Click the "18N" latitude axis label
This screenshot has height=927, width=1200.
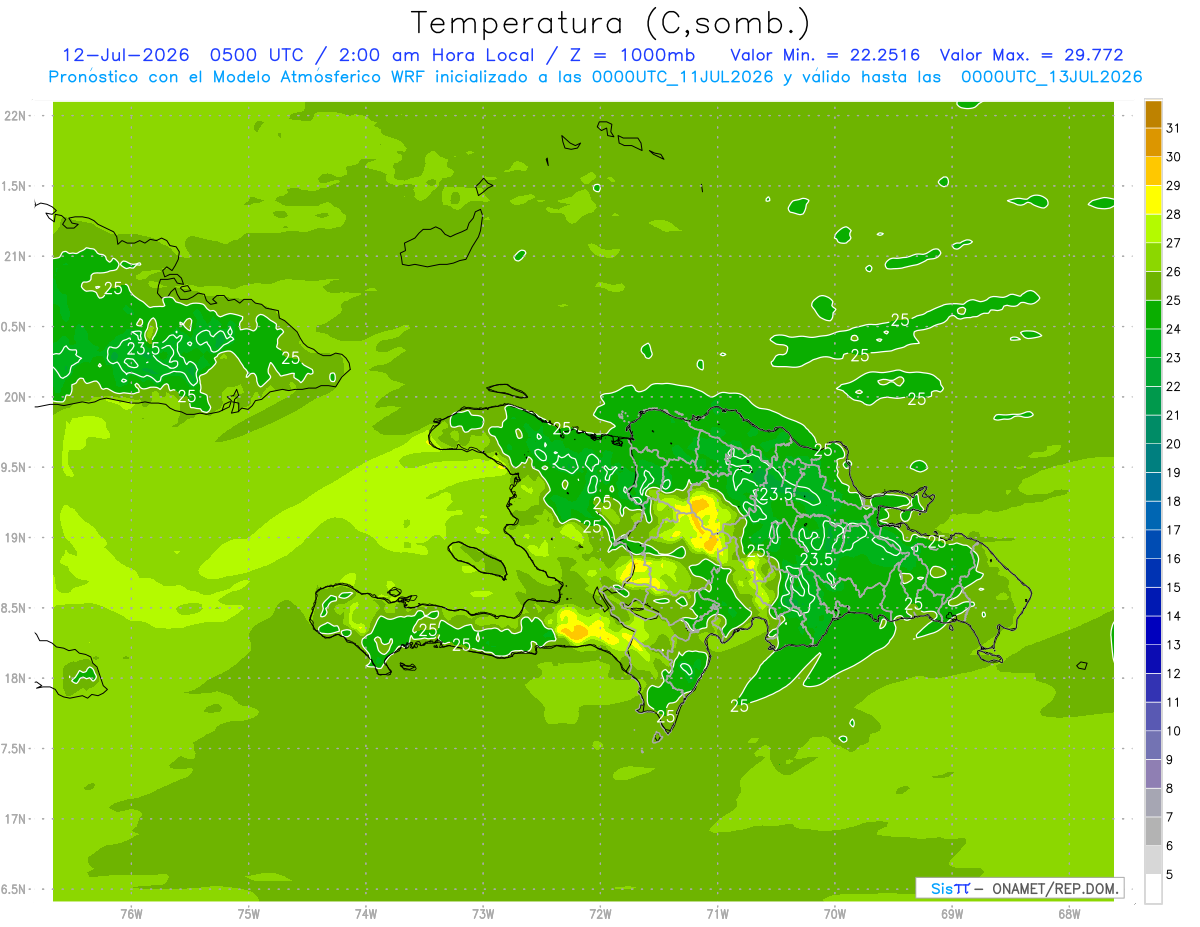pyautogui.click(x=14, y=679)
